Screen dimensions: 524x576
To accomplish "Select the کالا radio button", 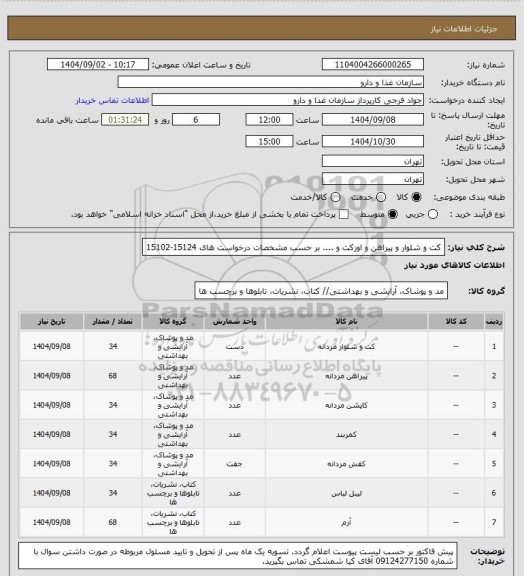I will (416, 197).
